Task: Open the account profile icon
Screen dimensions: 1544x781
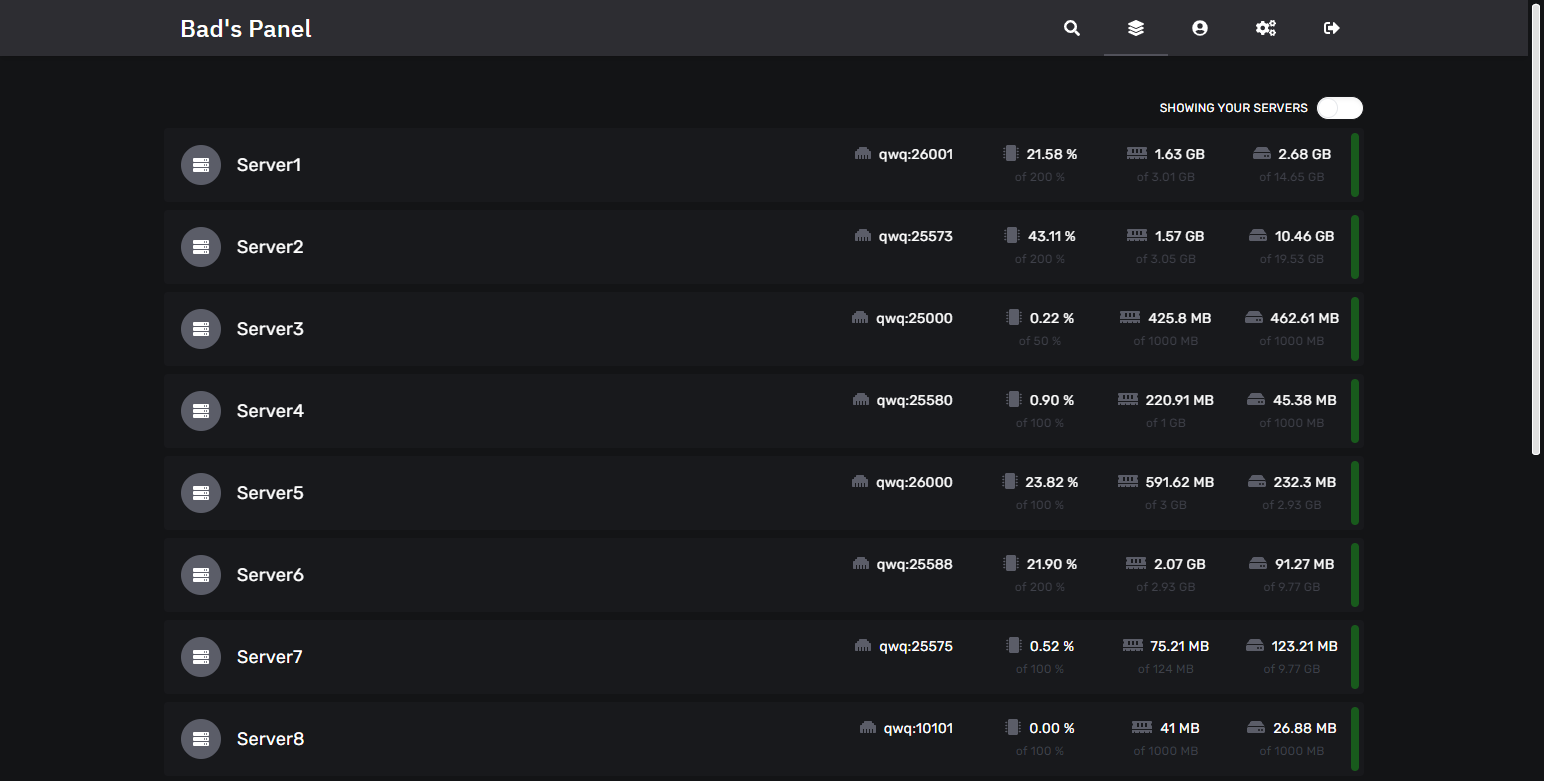Action: [1199, 28]
